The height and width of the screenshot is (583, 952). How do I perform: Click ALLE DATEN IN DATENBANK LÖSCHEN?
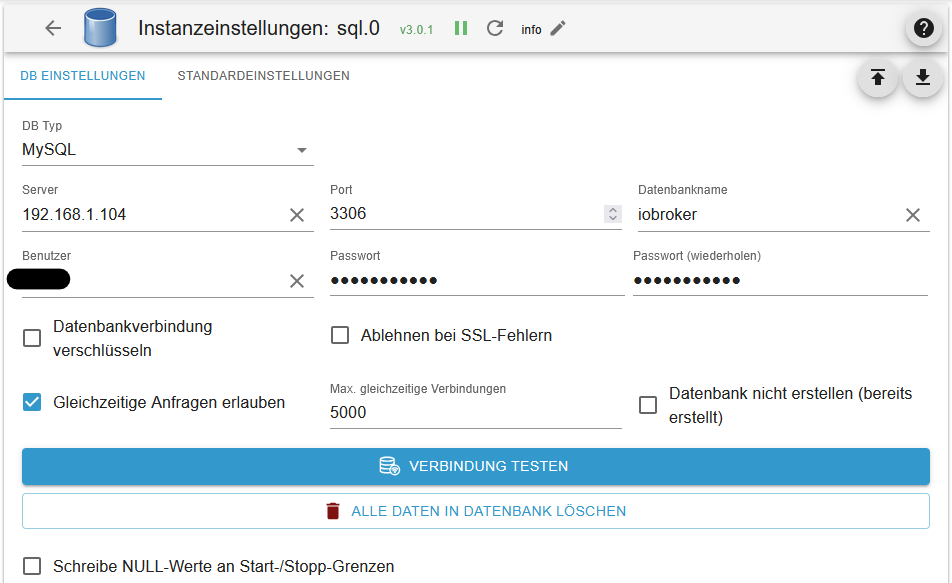click(x=475, y=510)
